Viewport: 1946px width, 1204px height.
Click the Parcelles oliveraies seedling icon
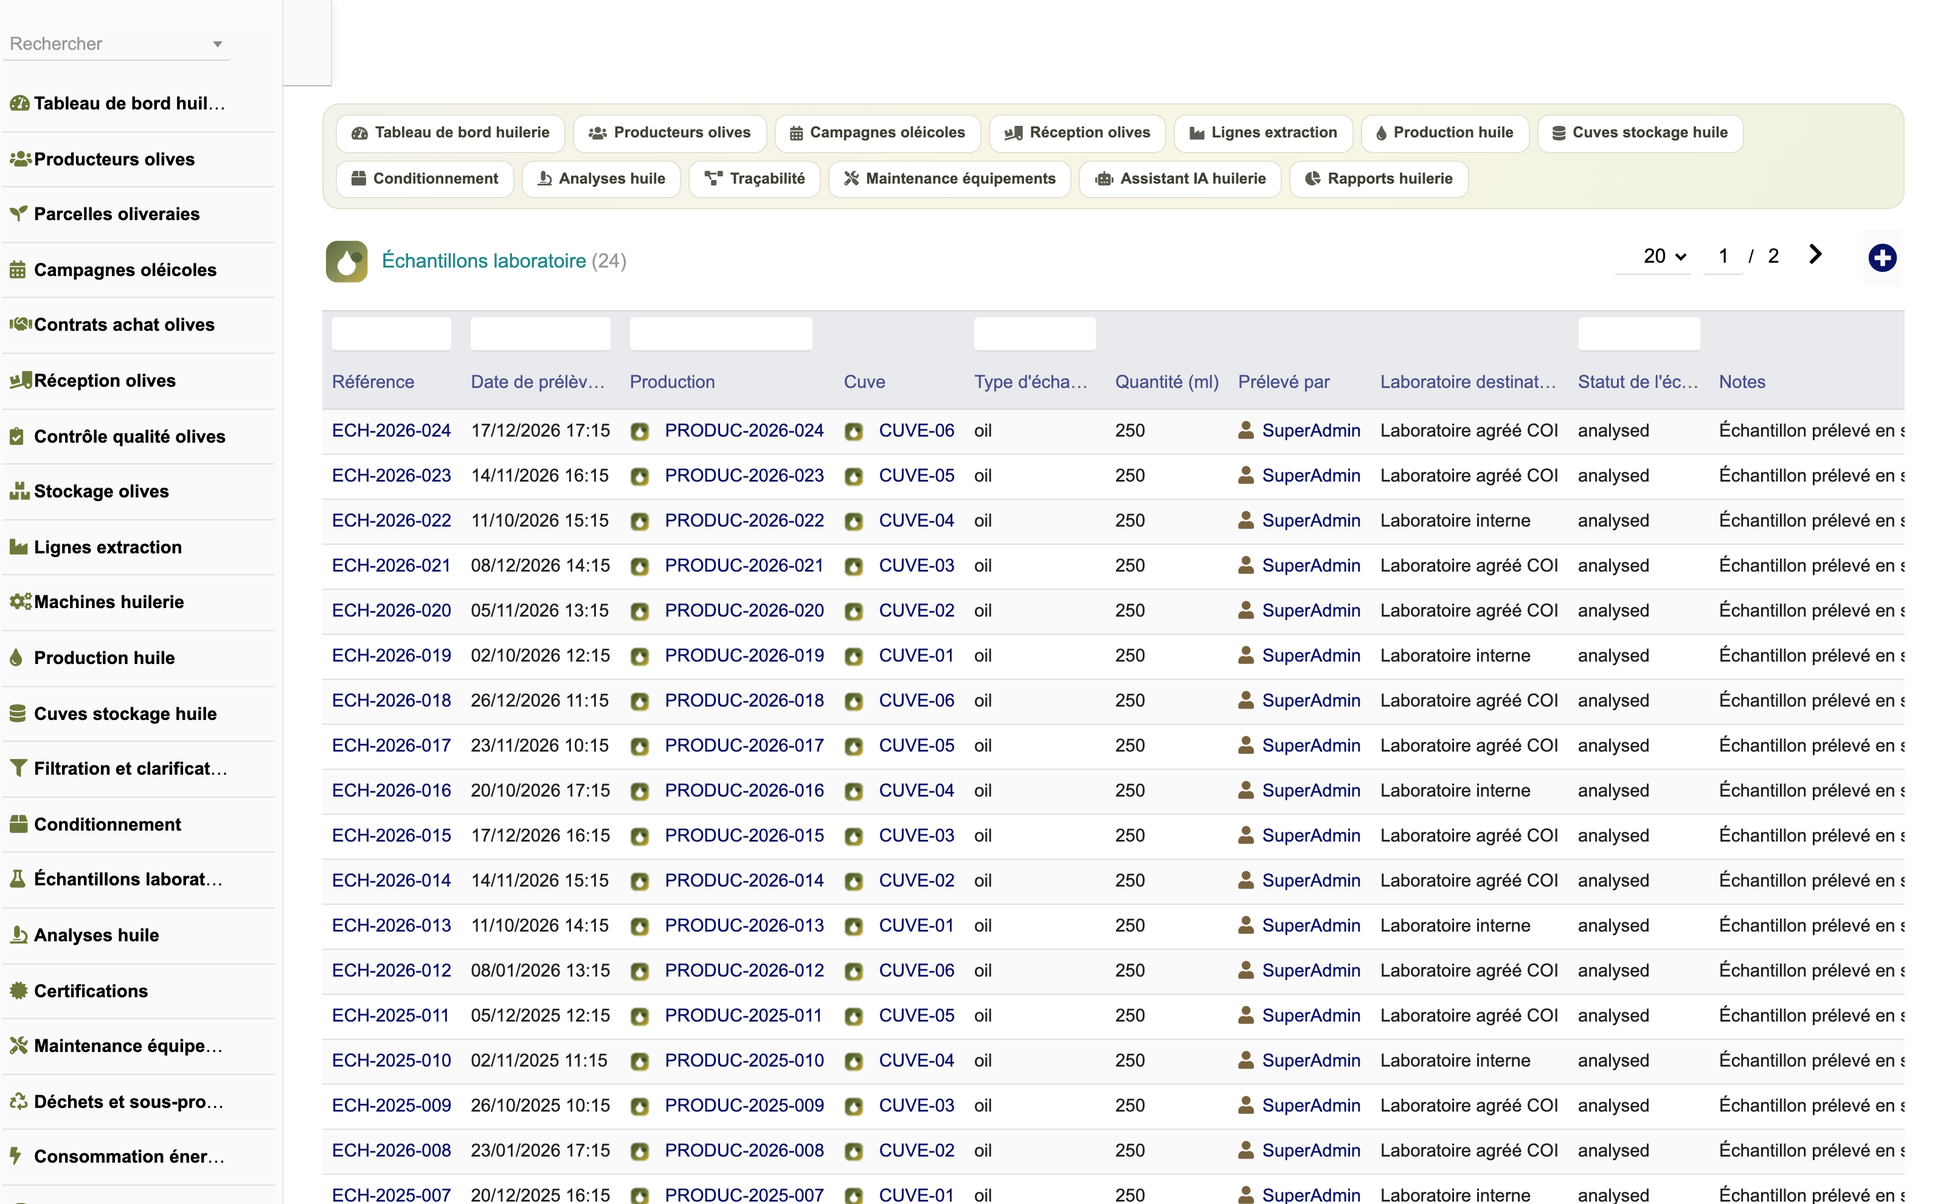(18, 214)
